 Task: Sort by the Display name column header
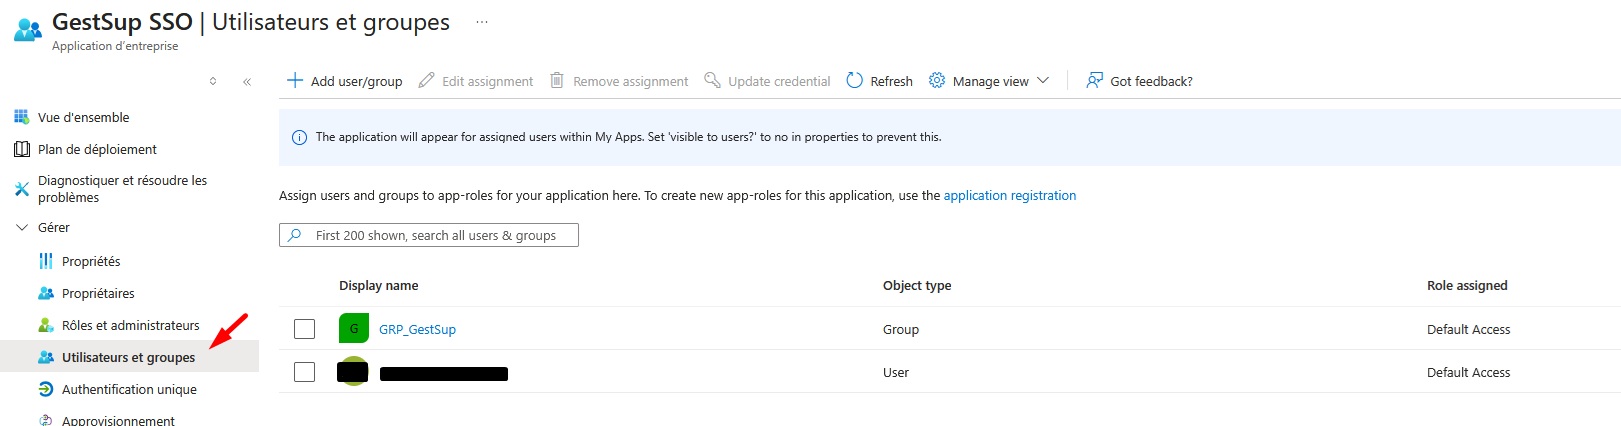point(379,285)
